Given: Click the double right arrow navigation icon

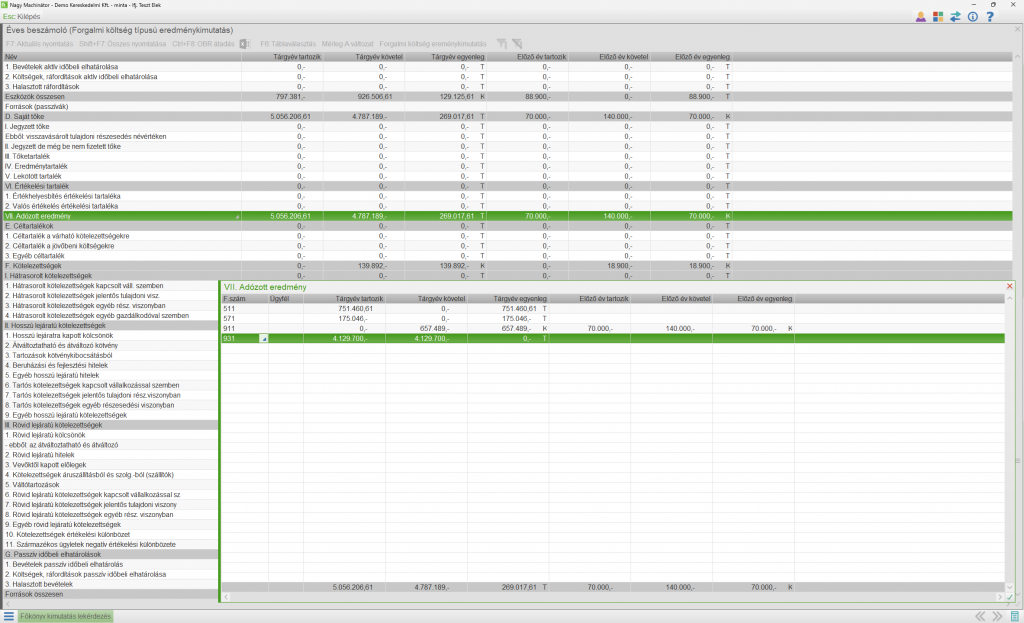Looking at the screenshot, I should coord(997,616).
